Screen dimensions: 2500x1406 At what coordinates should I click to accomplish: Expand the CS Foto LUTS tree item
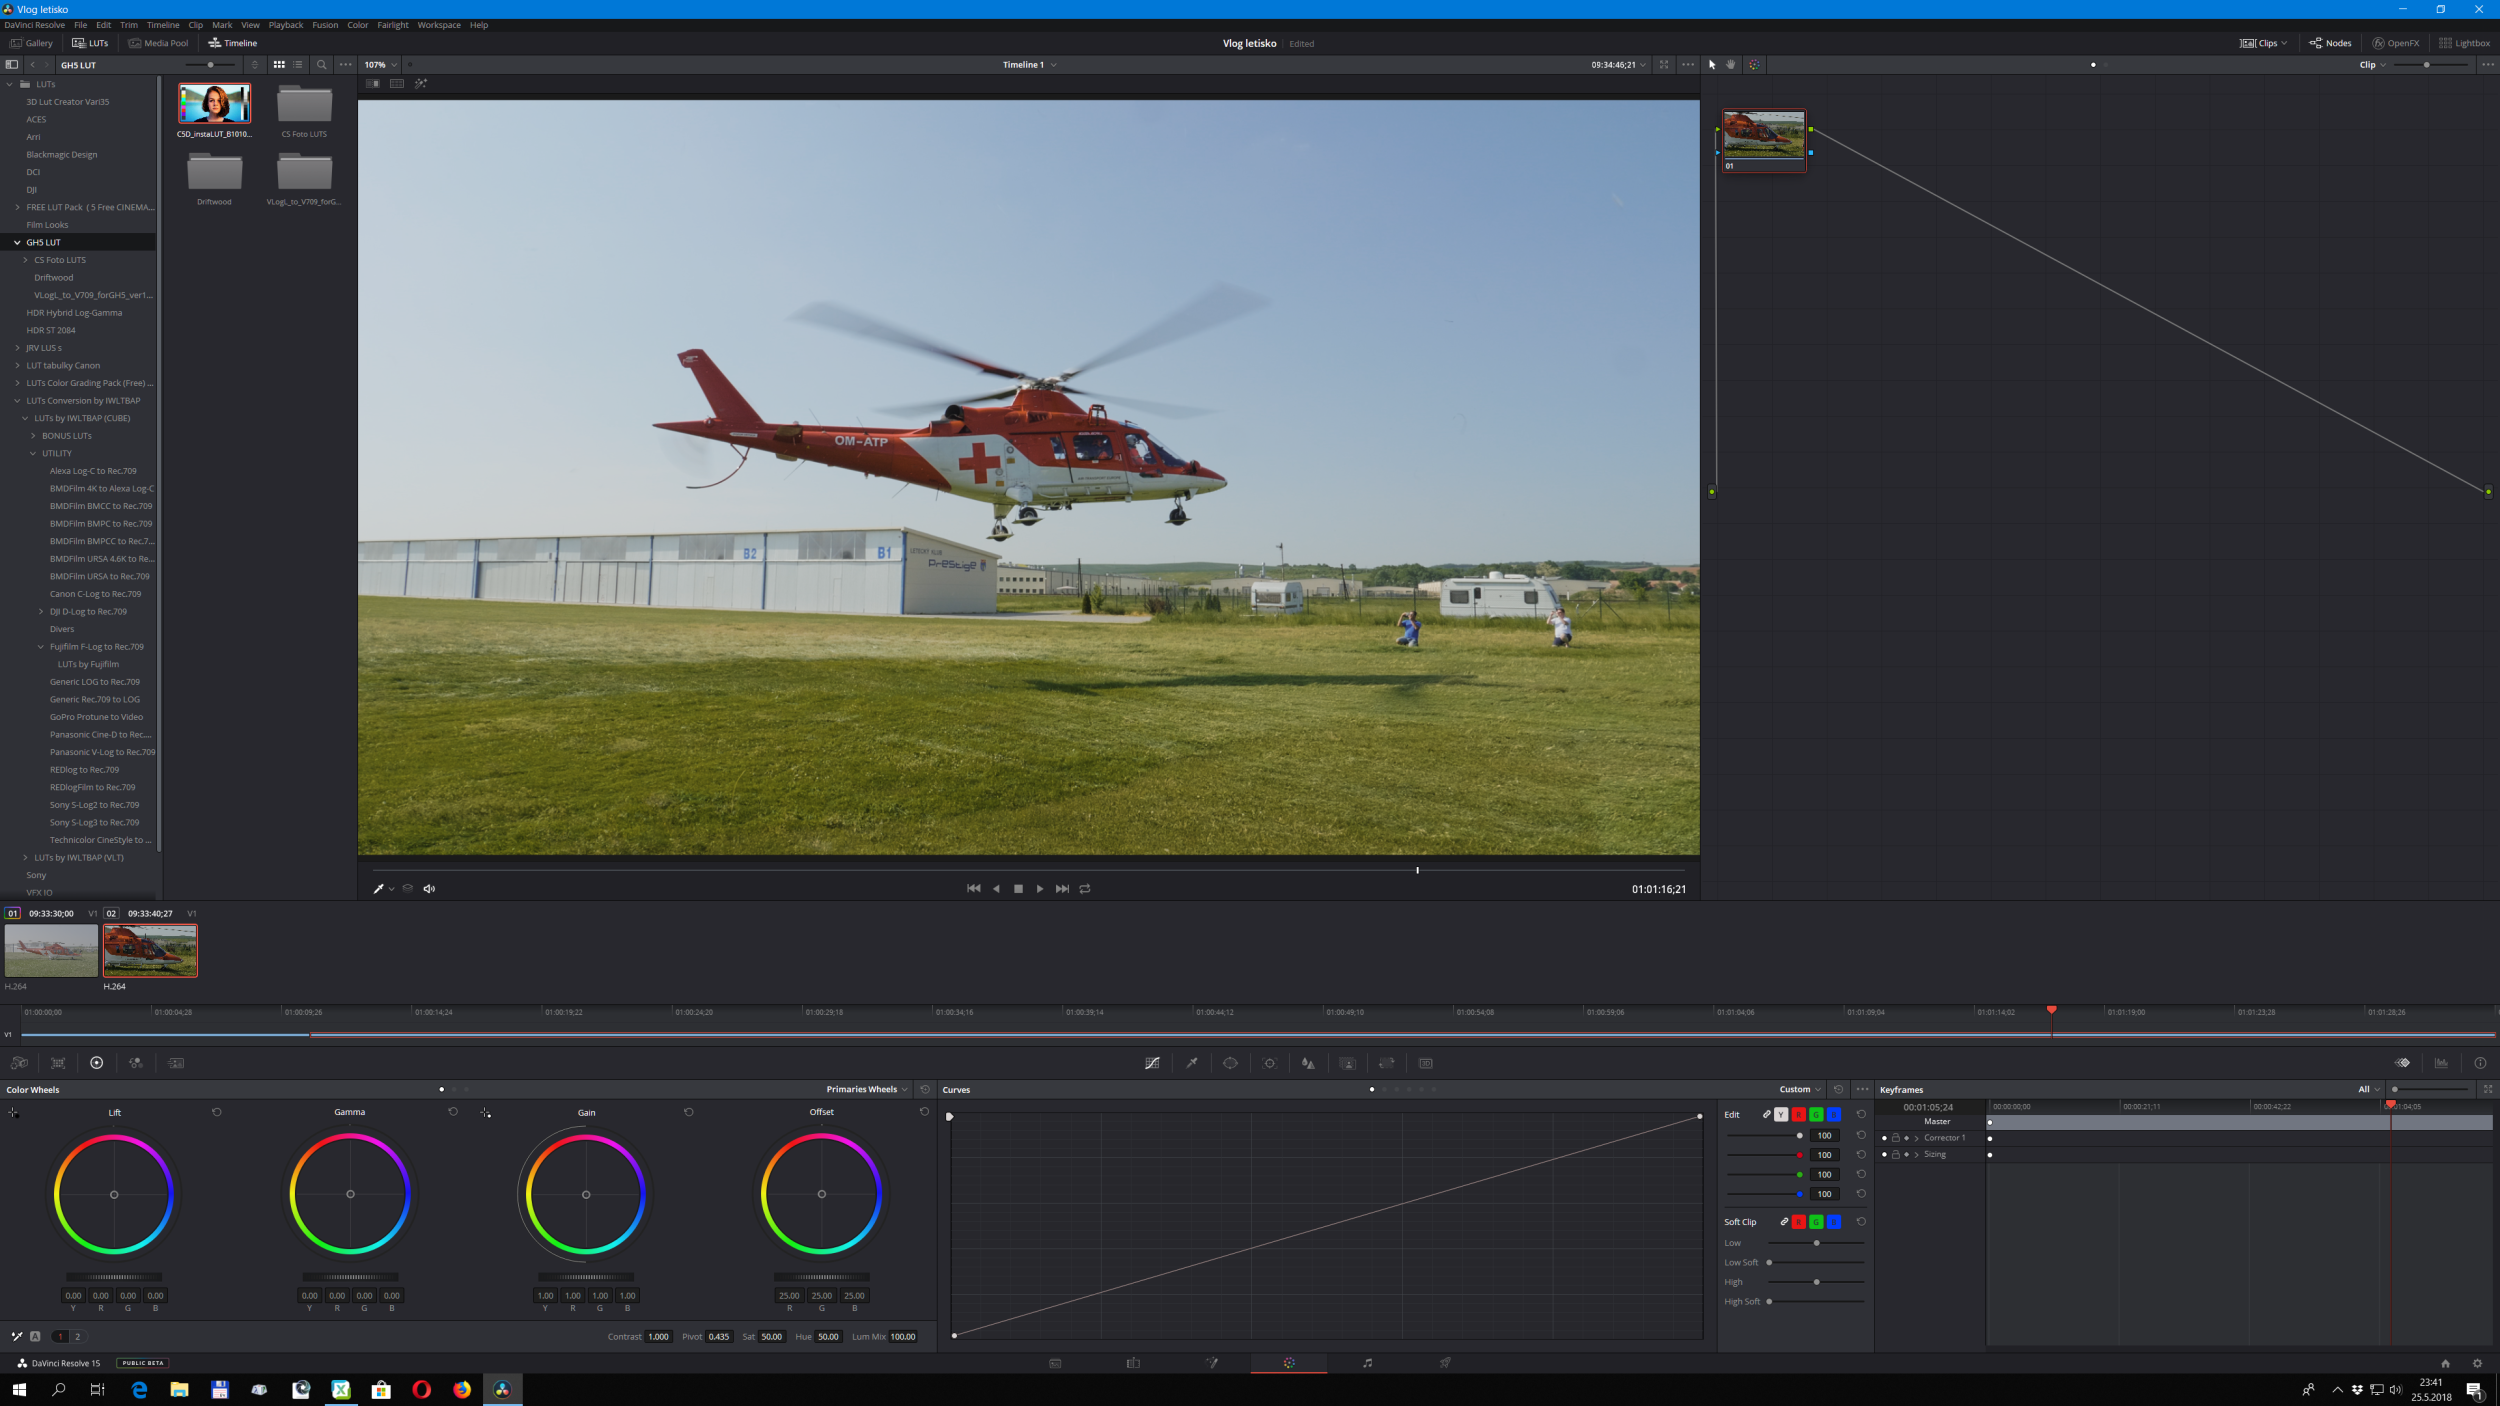[25, 260]
